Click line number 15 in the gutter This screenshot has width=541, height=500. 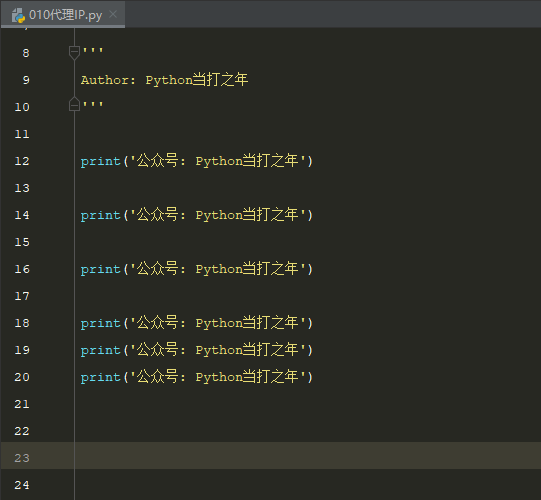22,242
